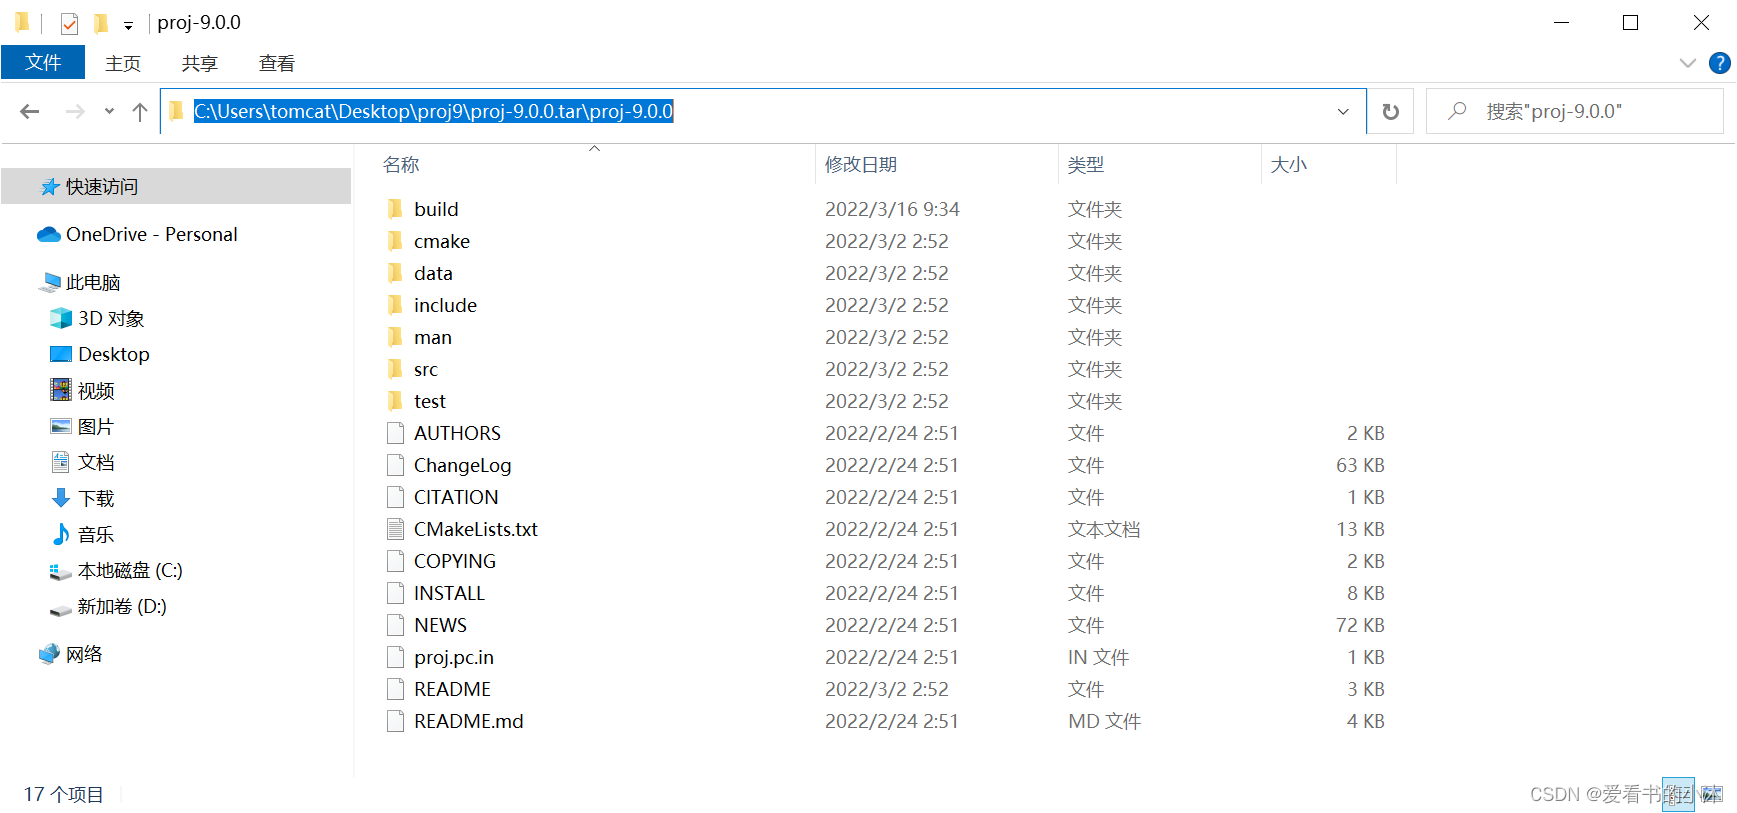Click the 63 KB size of ChangeLog
1737x813 pixels.
pyautogui.click(x=1360, y=465)
